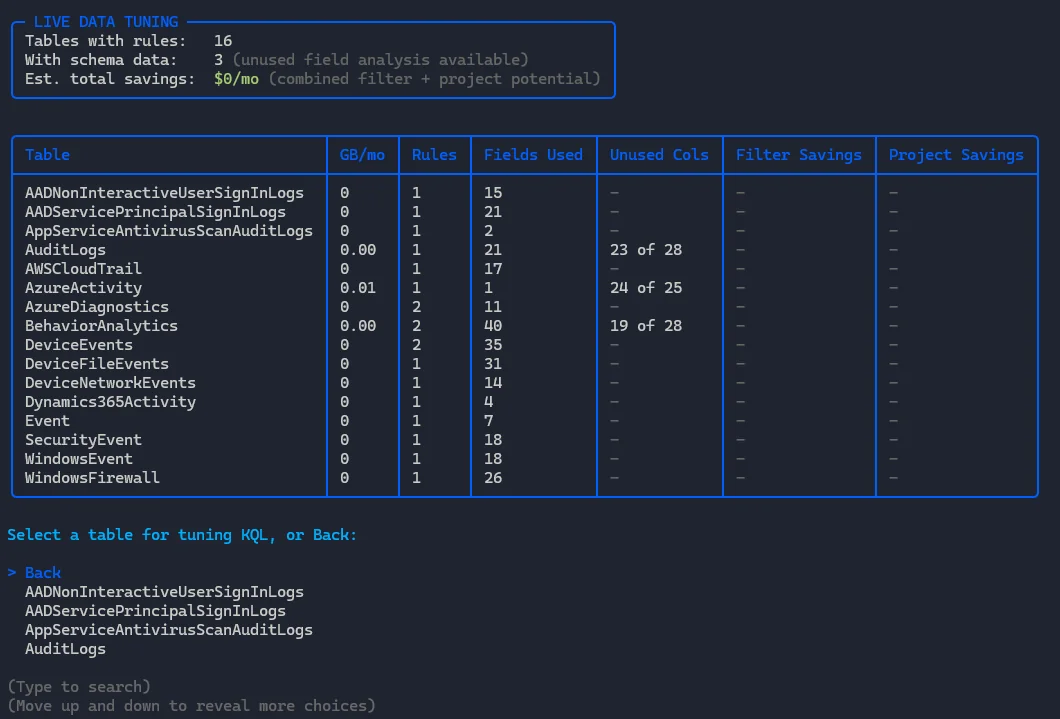The height and width of the screenshot is (719, 1060).
Task: Click the WindowsFirewall entry in the table
Action: tap(92, 478)
